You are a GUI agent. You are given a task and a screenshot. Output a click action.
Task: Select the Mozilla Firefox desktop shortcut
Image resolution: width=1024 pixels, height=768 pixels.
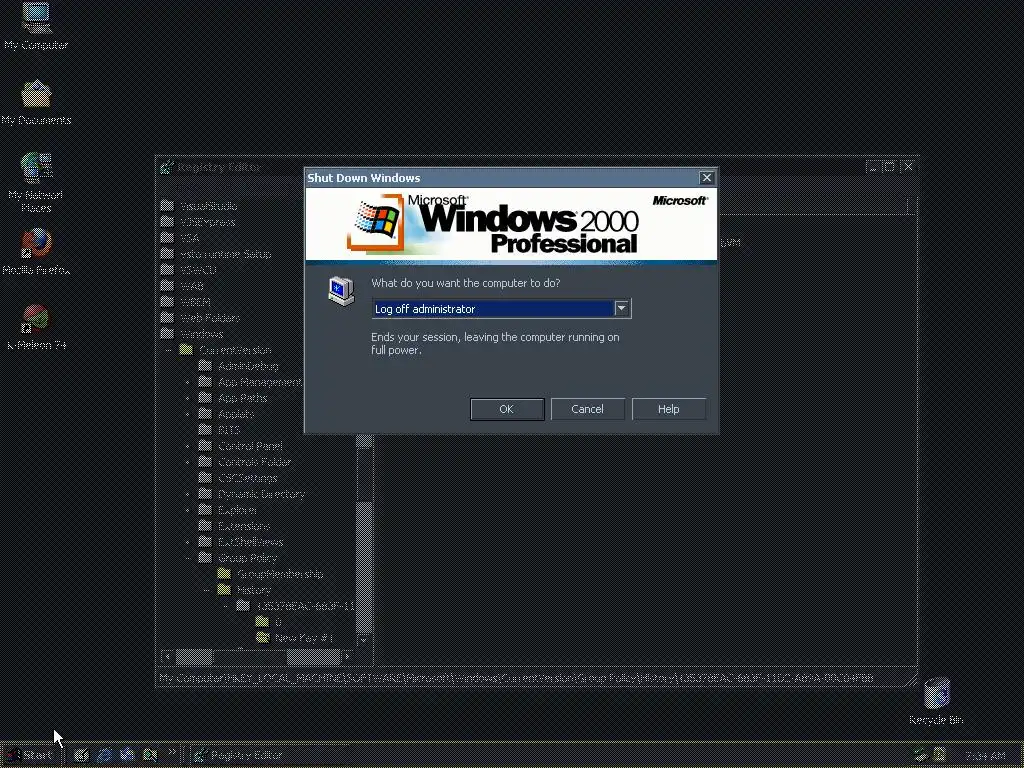click(x=36, y=251)
